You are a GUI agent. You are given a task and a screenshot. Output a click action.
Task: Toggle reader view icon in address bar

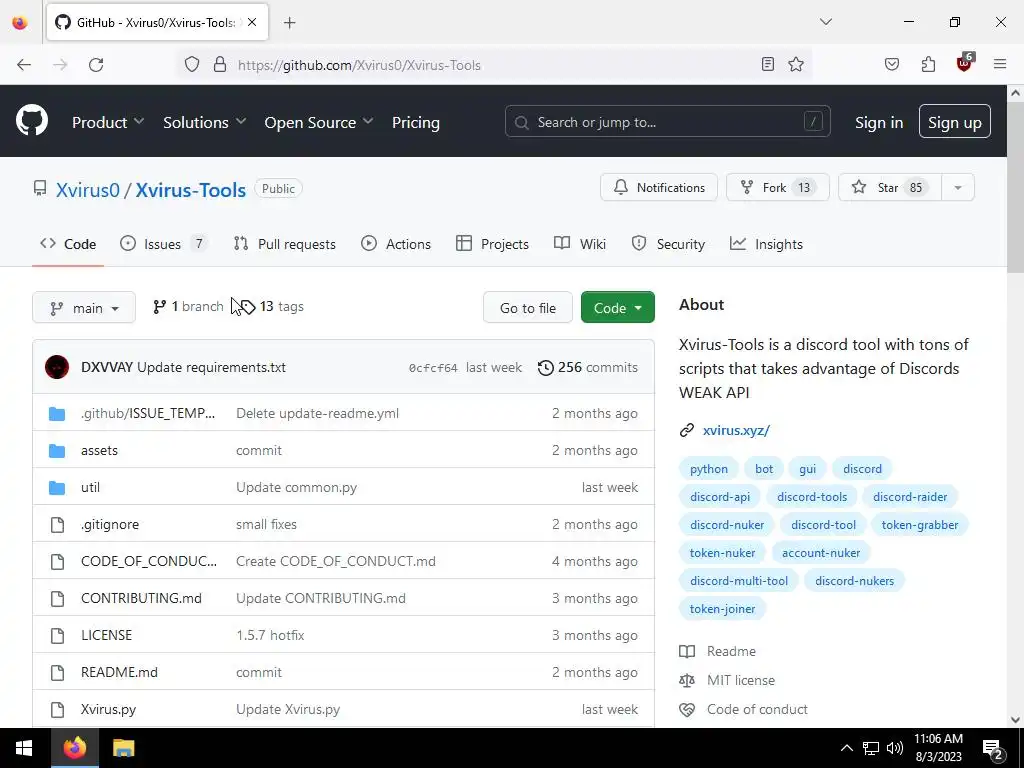click(x=768, y=64)
